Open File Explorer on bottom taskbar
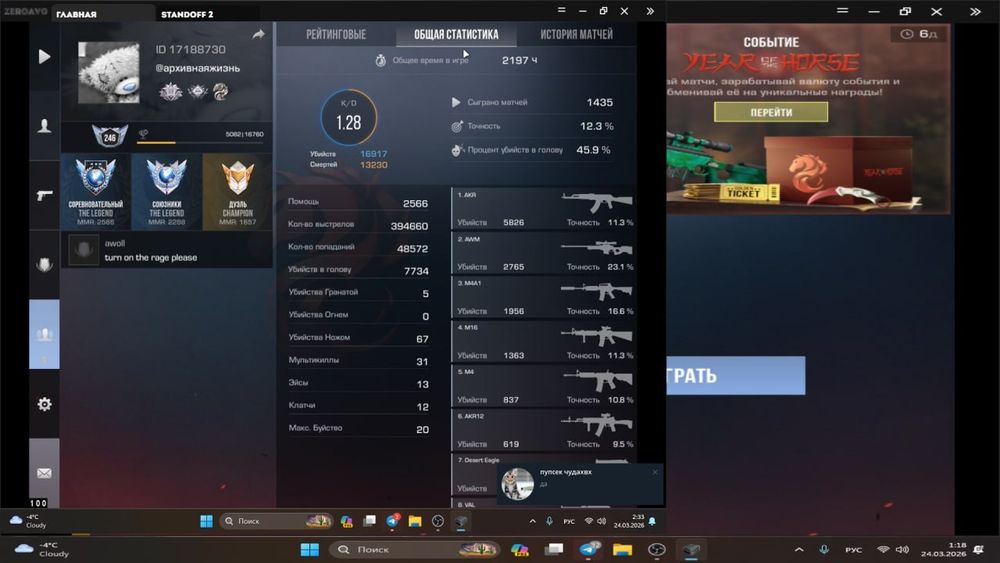Image resolution: width=1000 pixels, height=563 pixels. coord(622,550)
